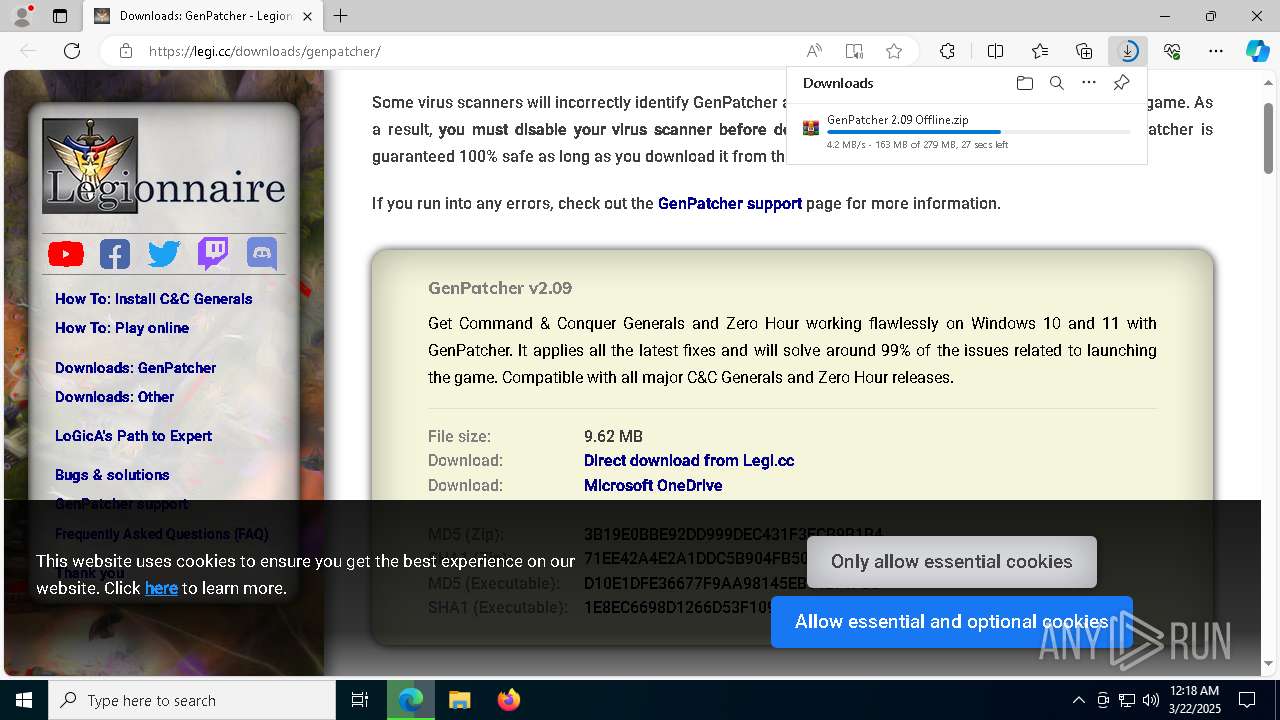Pin the Downloads panel
Image resolution: width=1280 pixels, height=720 pixels.
(x=1121, y=83)
